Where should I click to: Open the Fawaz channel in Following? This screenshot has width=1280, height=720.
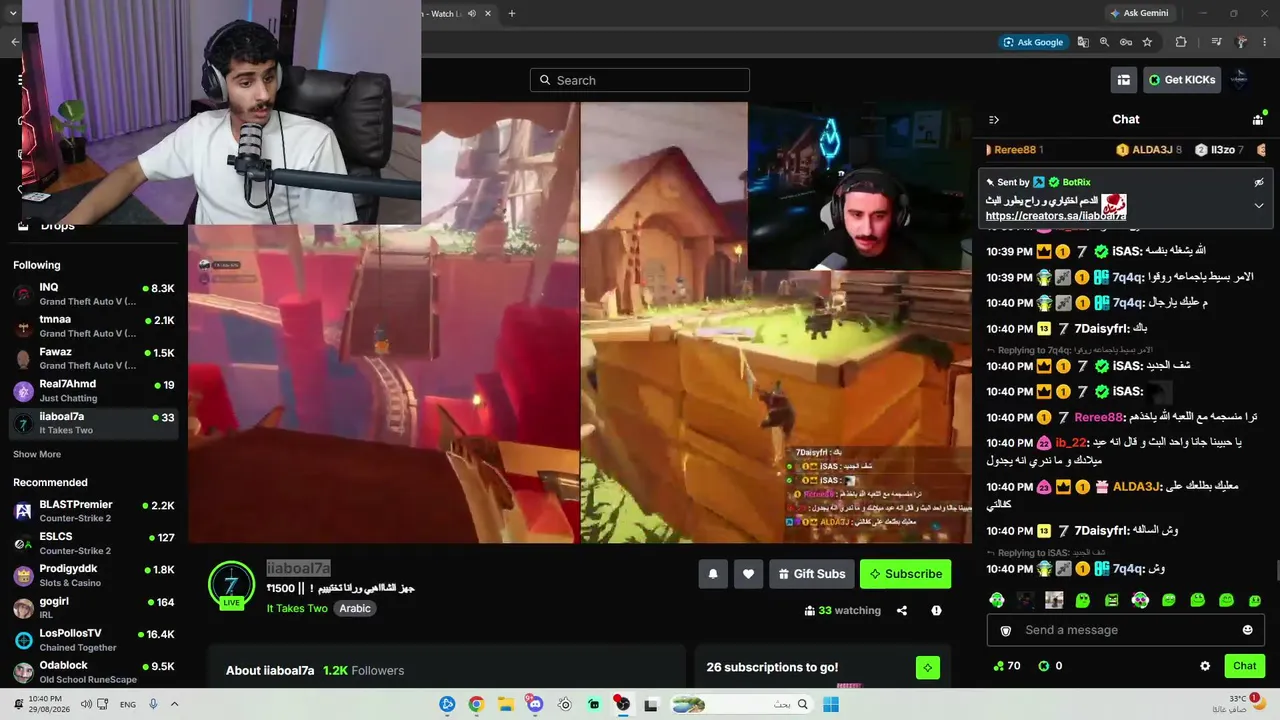pyautogui.click(x=94, y=358)
